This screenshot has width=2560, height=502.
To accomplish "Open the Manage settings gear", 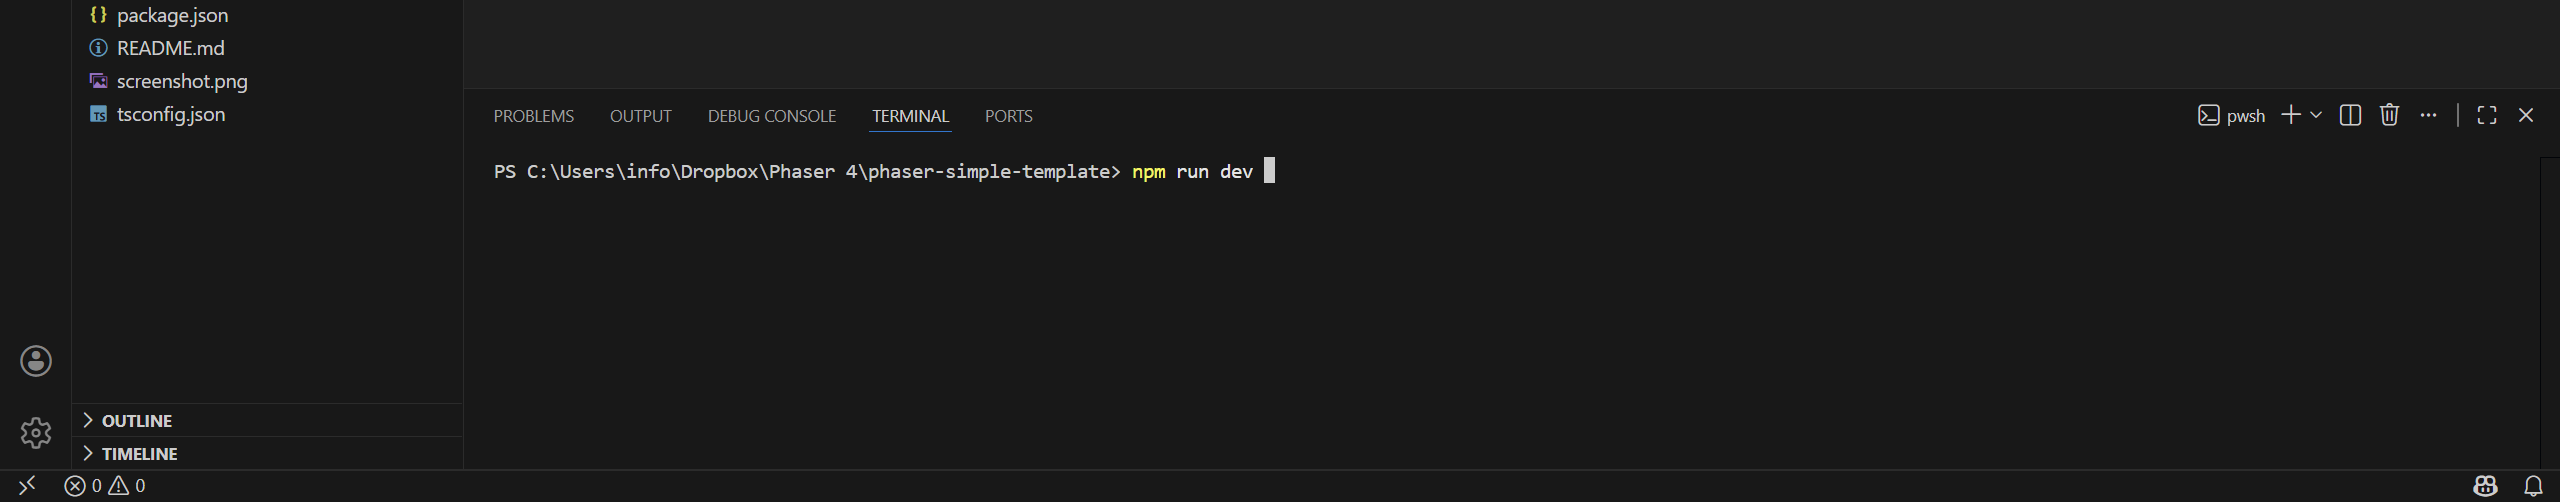I will (x=36, y=433).
